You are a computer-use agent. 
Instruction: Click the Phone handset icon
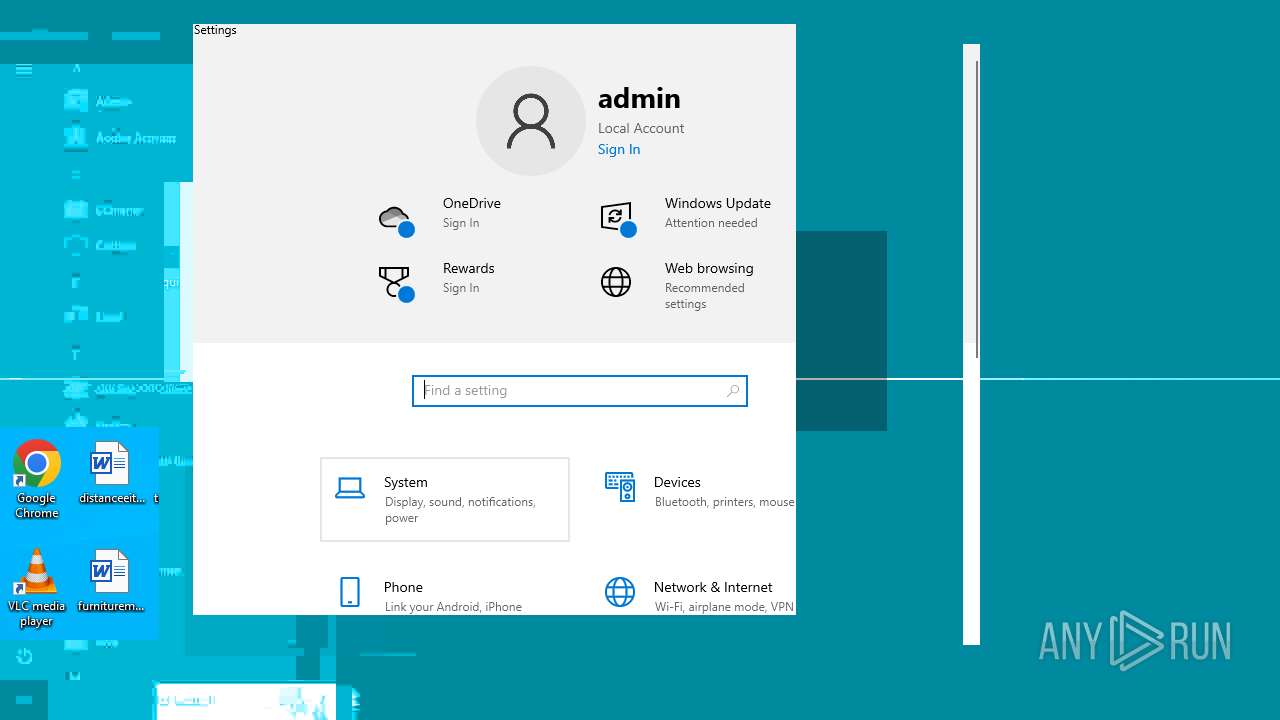point(350,592)
